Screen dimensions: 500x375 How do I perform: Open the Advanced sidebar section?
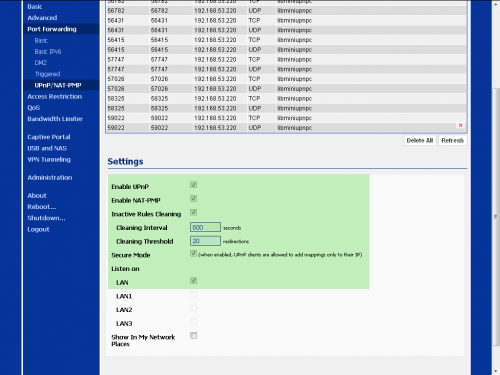coord(42,18)
